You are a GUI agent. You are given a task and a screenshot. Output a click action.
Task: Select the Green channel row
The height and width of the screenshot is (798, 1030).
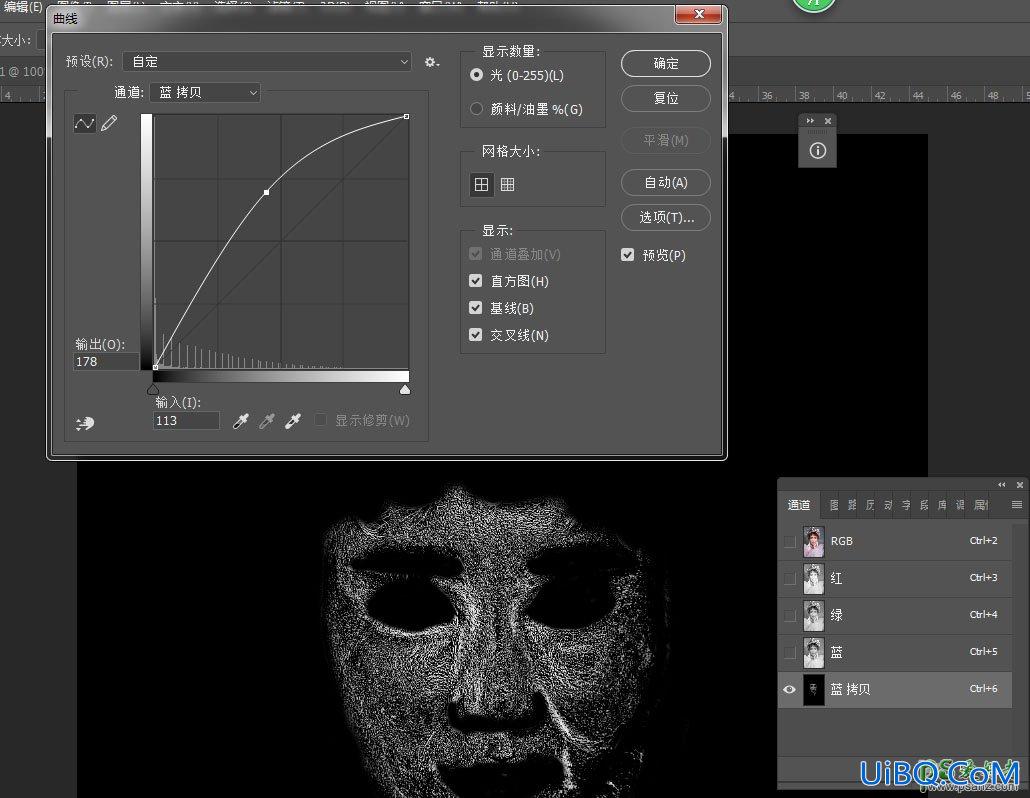pyautogui.click(x=896, y=615)
